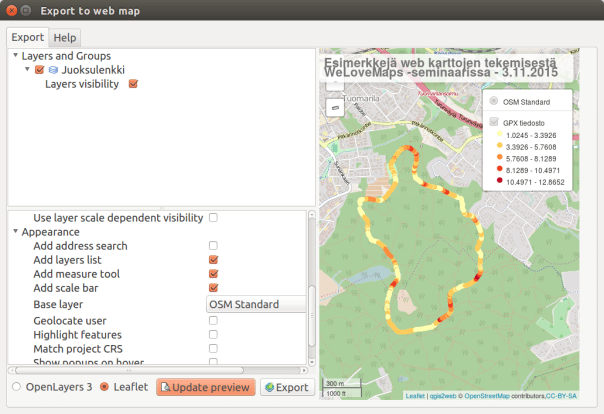
Task: Toggle the Layers visibility checkbox
Action: [133, 84]
